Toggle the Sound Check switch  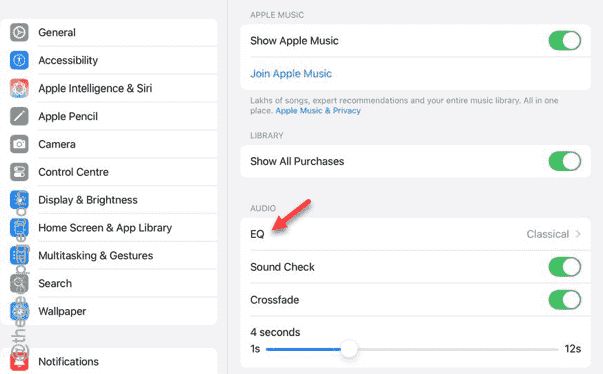pyautogui.click(x=565, y=267)
